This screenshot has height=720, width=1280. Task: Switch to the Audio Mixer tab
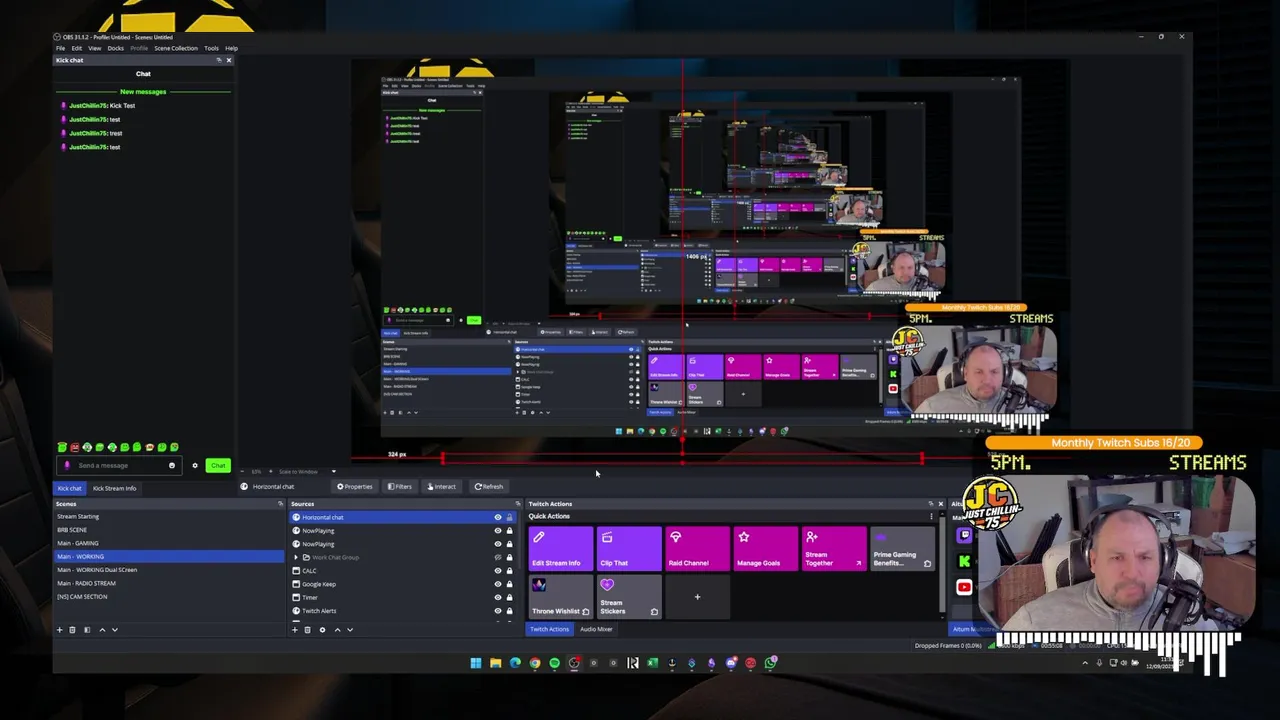click(596, 629)
